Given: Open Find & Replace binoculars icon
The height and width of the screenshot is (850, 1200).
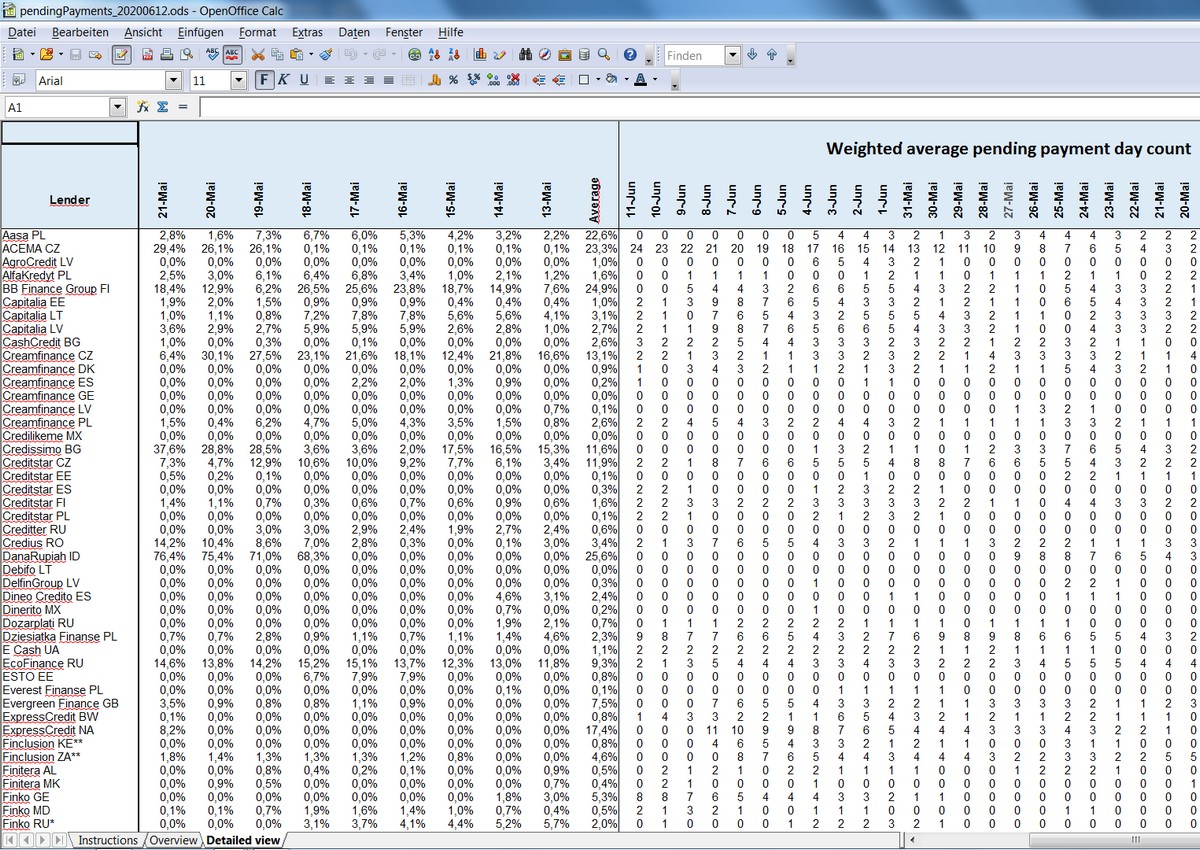Looking at the screenshot, I should [525, 55].
